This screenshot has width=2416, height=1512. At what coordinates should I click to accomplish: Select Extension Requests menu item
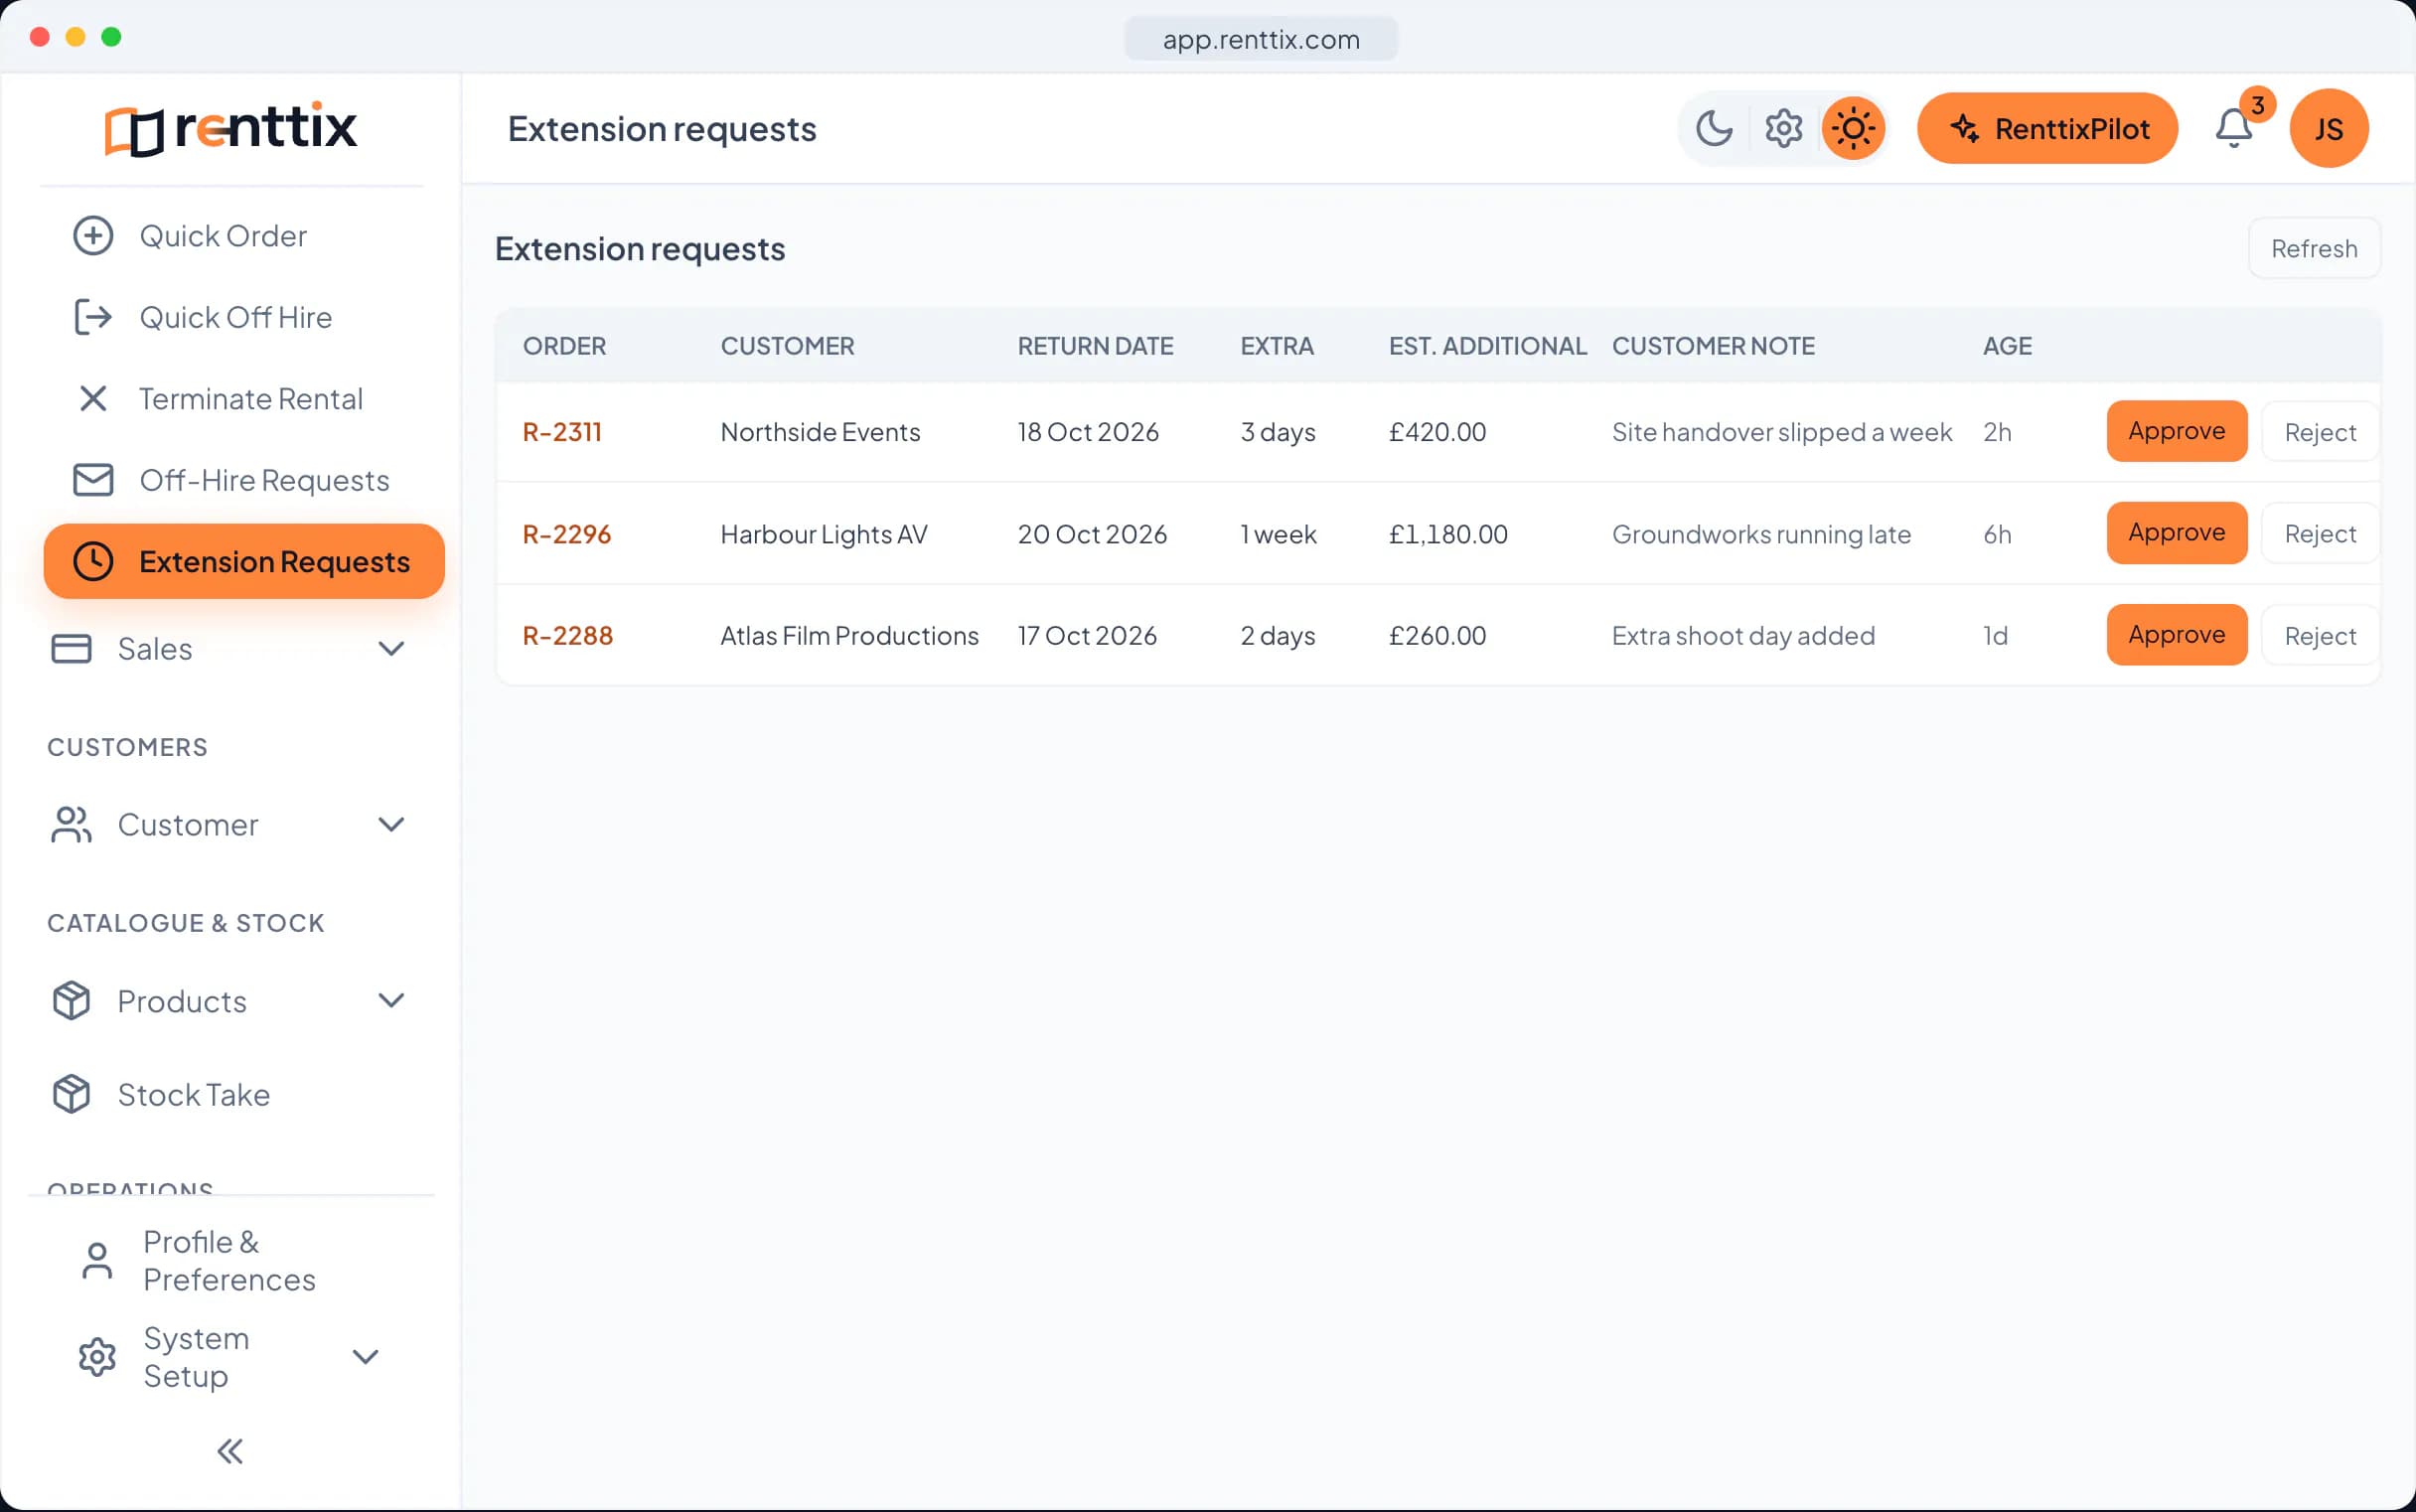tap(244, 561)
